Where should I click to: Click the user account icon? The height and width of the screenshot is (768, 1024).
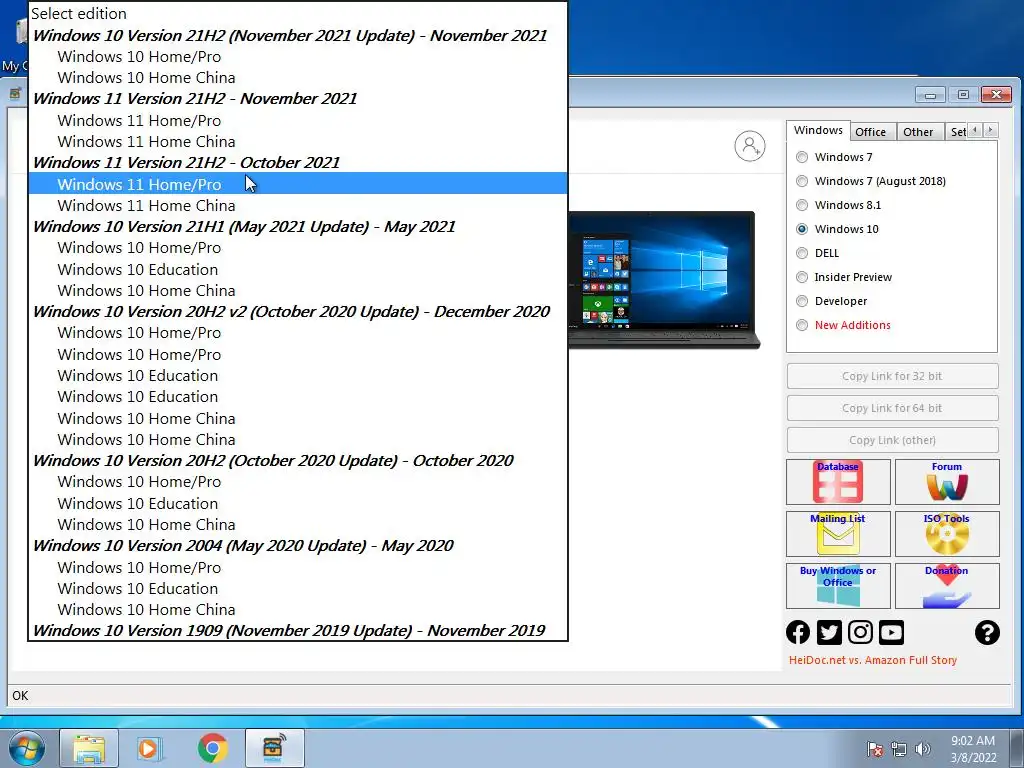pyautogui.click(x=750, y=146)
